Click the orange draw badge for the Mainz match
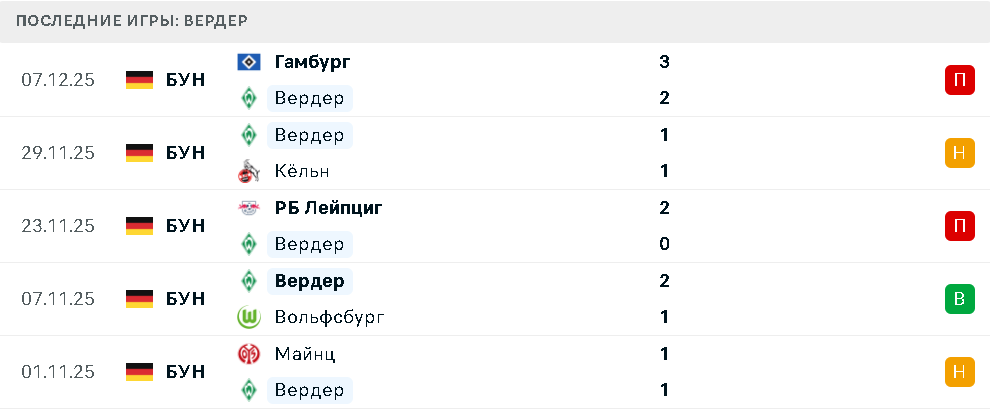This screenshot has width=990, height=410. pyautogui.click(x=959, y=372)
